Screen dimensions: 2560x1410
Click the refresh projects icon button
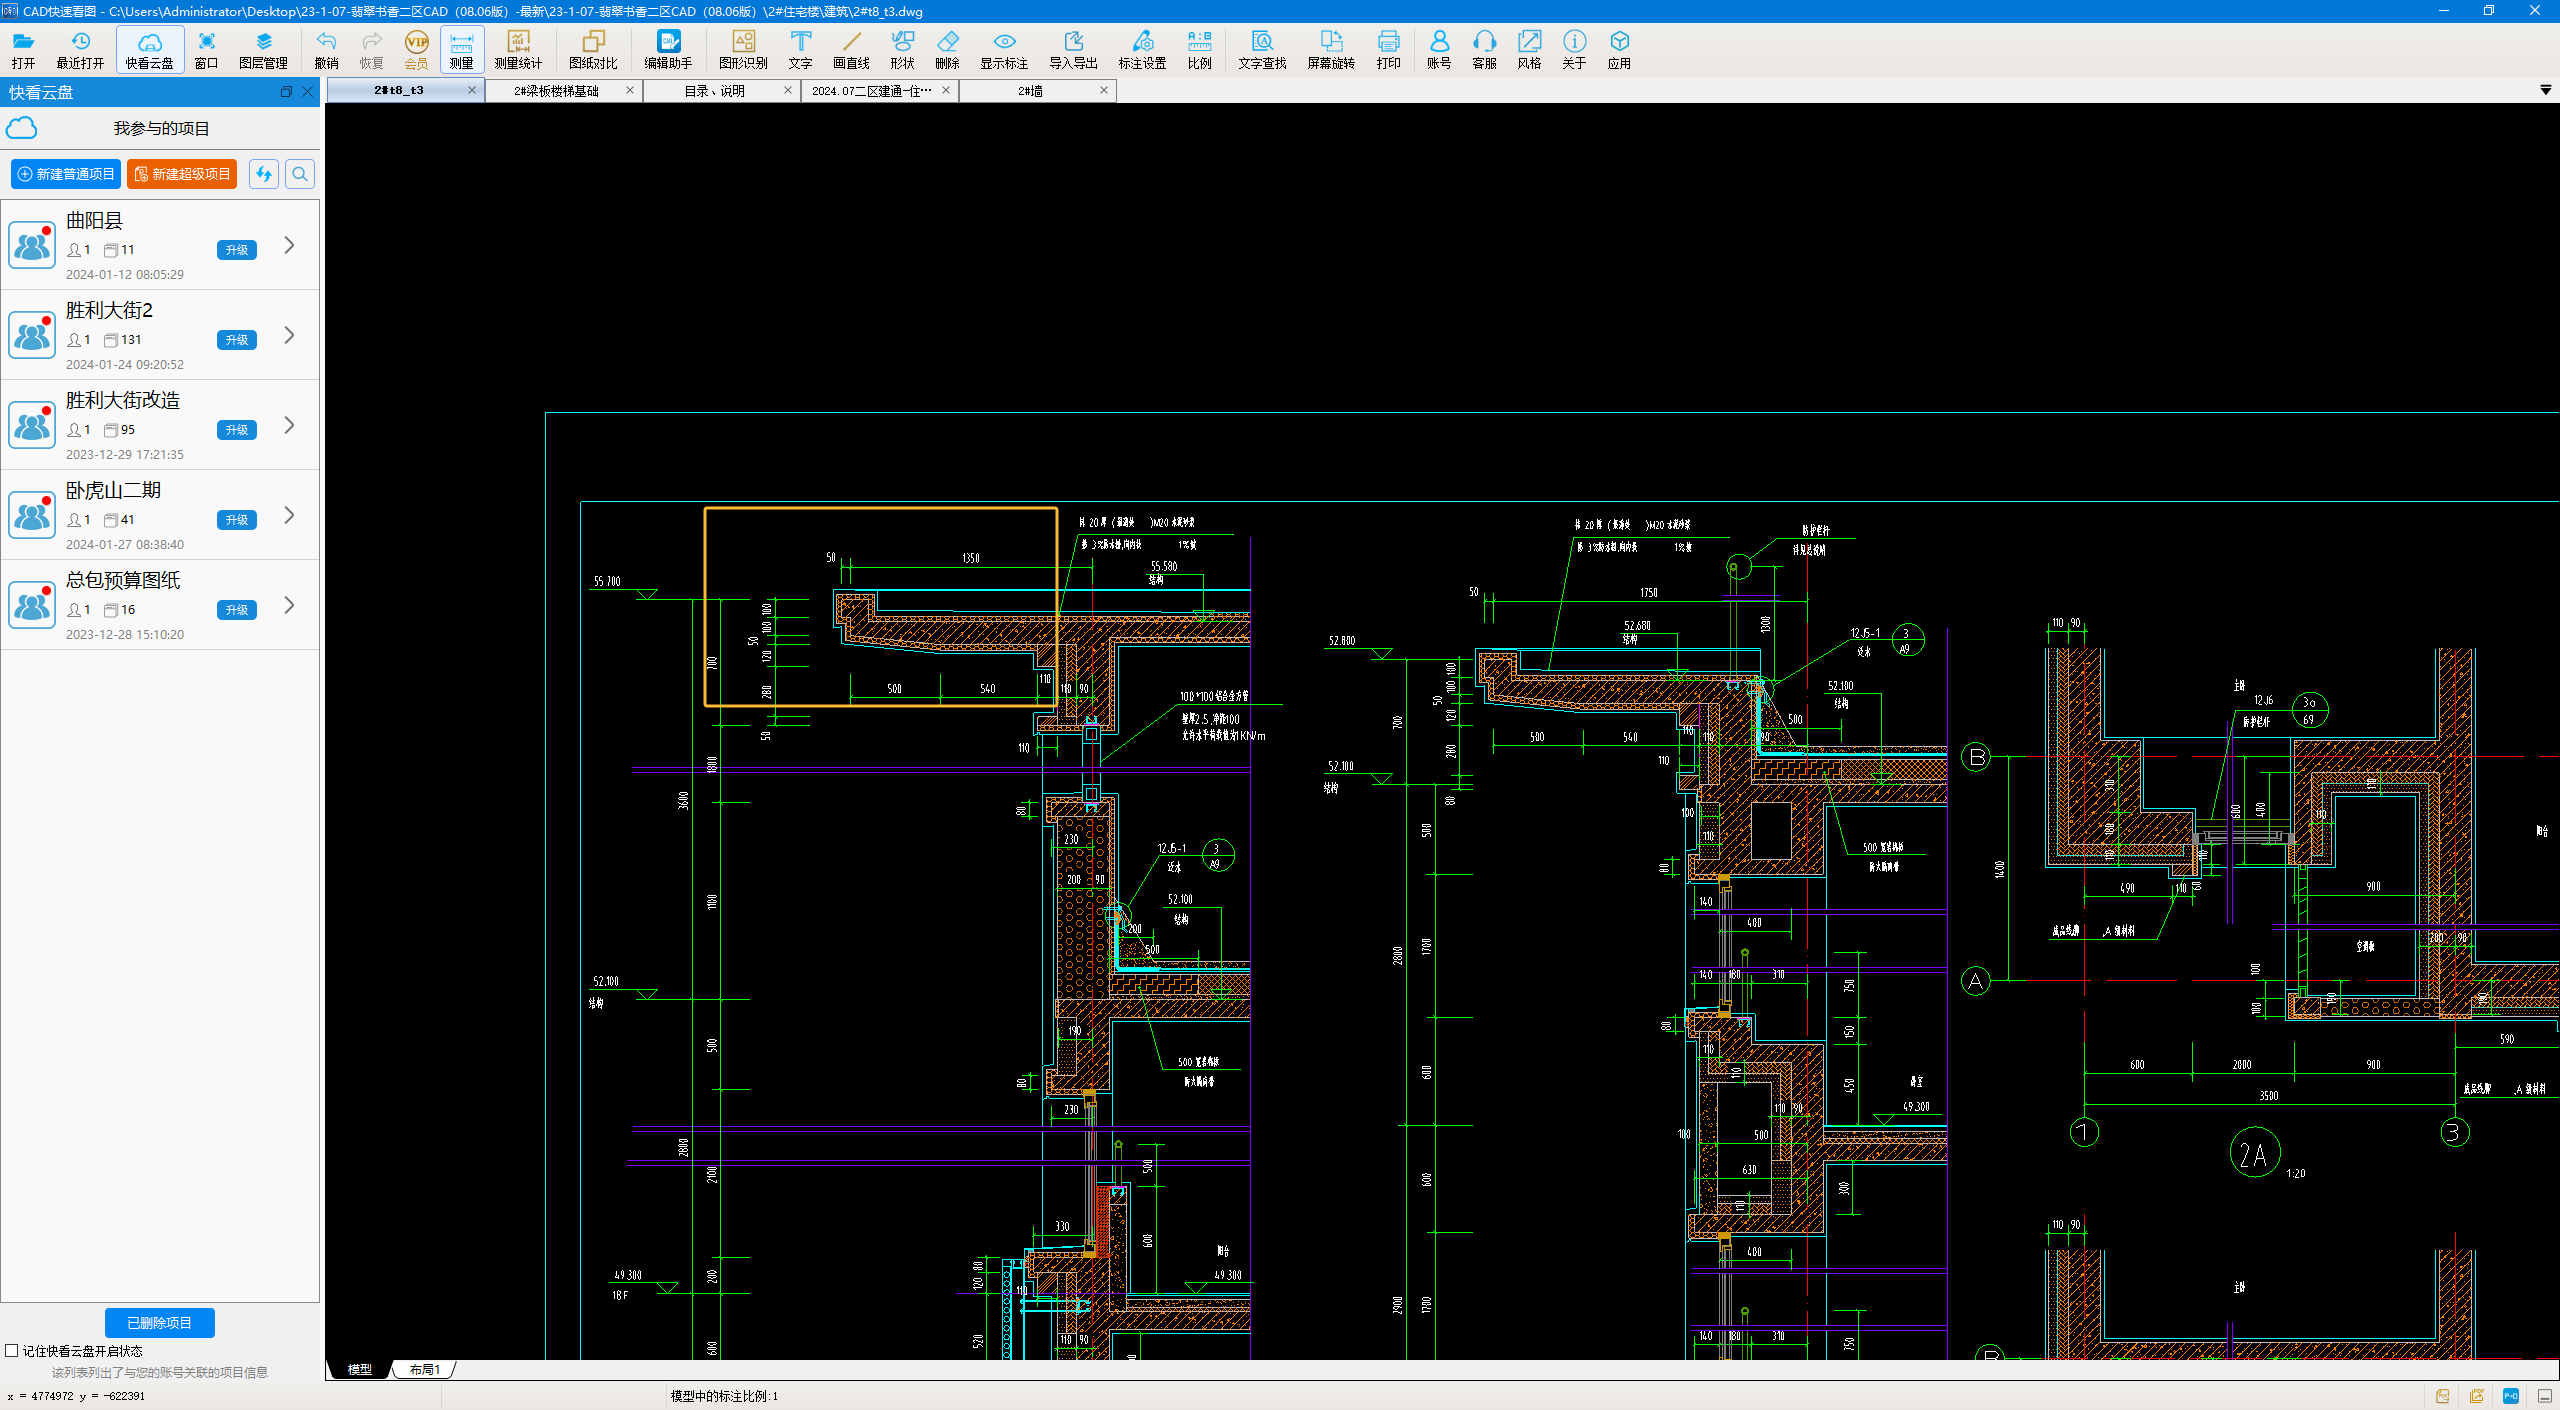[264, 174]
